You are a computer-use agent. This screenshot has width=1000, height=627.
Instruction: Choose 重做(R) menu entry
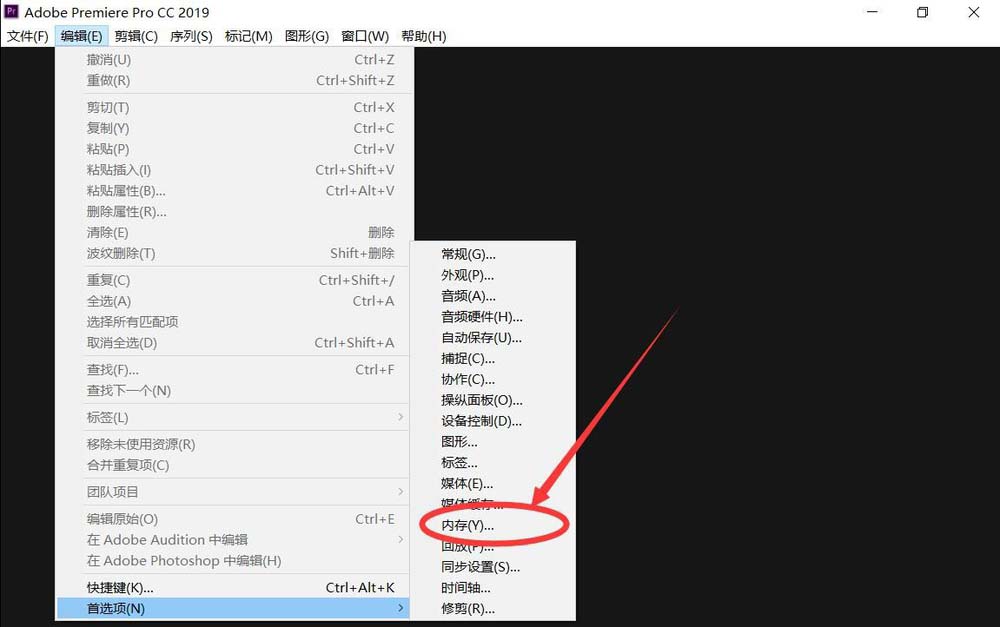coord(233,80)
